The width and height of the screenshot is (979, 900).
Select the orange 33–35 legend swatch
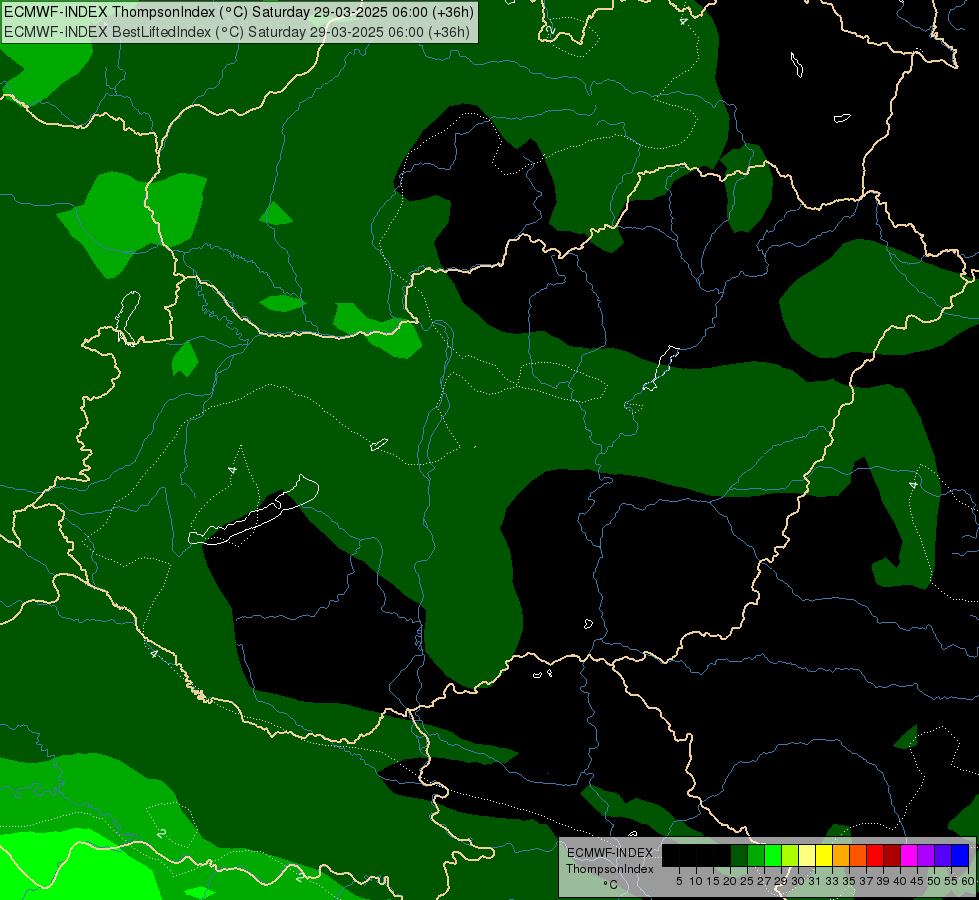841,855
